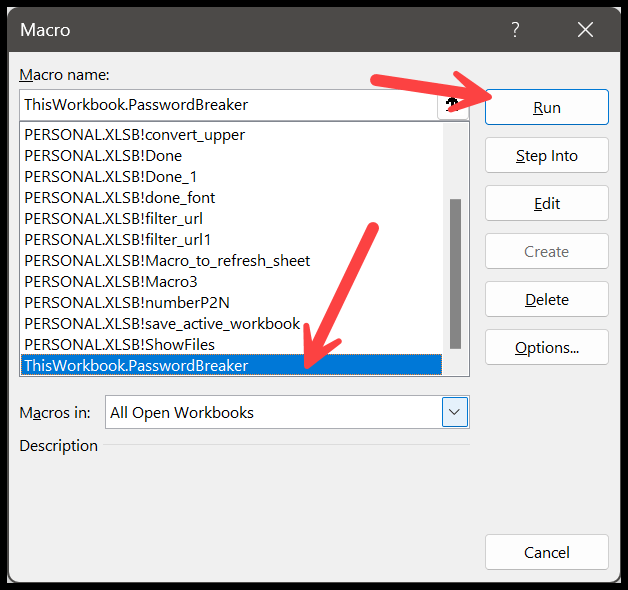
Task: Click the All Open Workbooks combo box
Action: pyautogui.click(x=287, y=412)
